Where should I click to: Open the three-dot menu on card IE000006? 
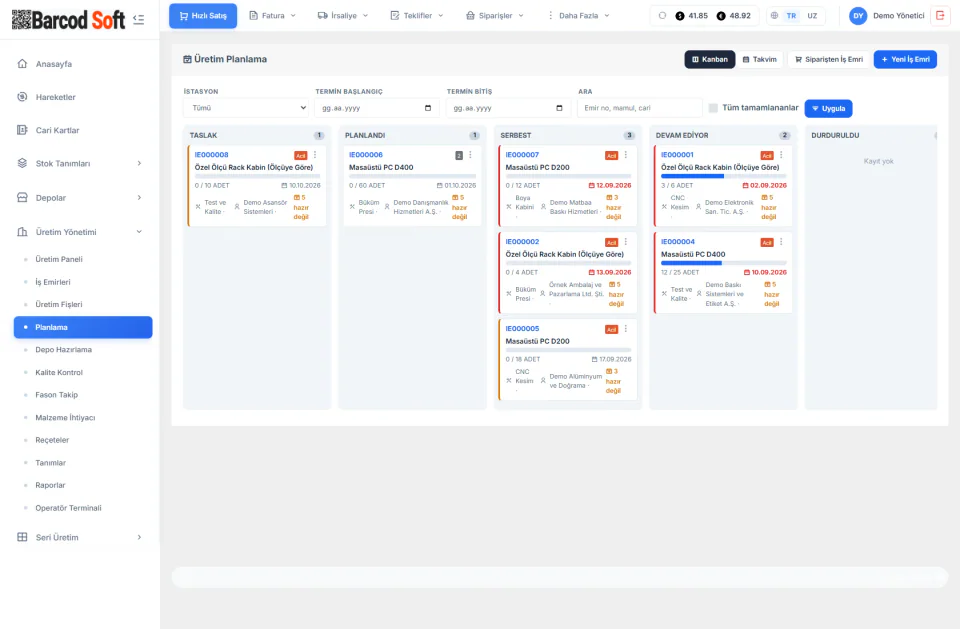pos(470,155)
